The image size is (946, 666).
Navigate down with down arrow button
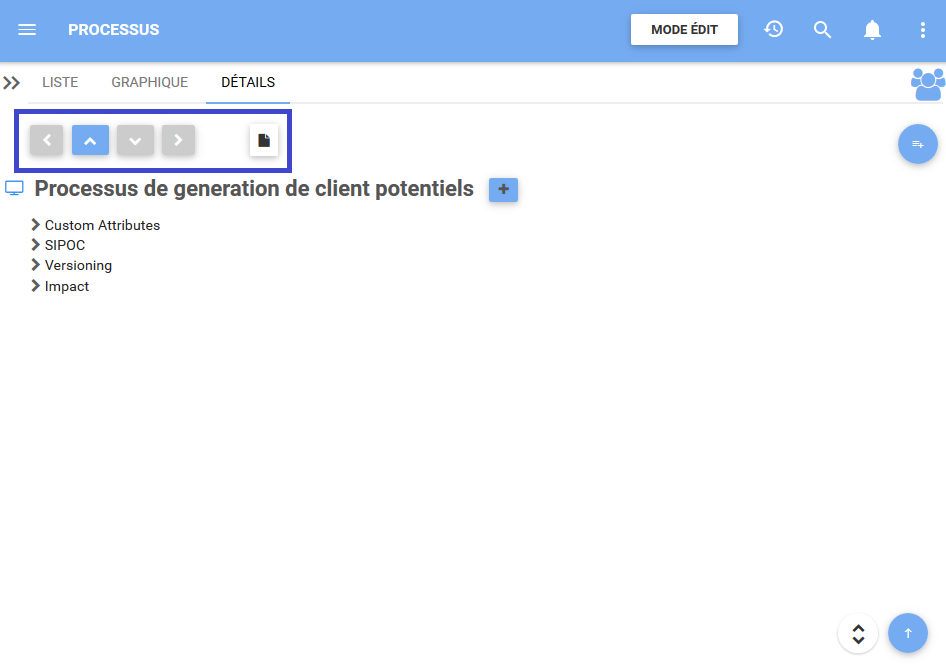pyautogui.click(x=135, y=141)
